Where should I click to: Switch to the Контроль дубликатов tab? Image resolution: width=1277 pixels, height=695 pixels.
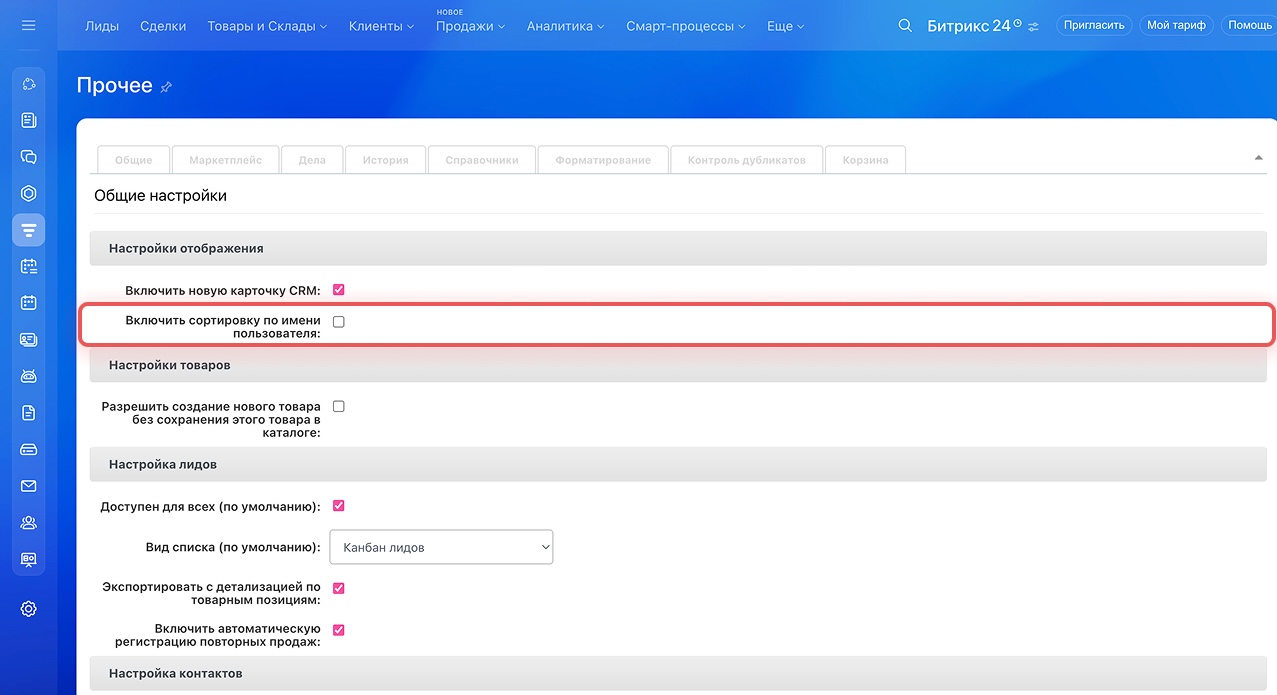(x=746, y=160)
